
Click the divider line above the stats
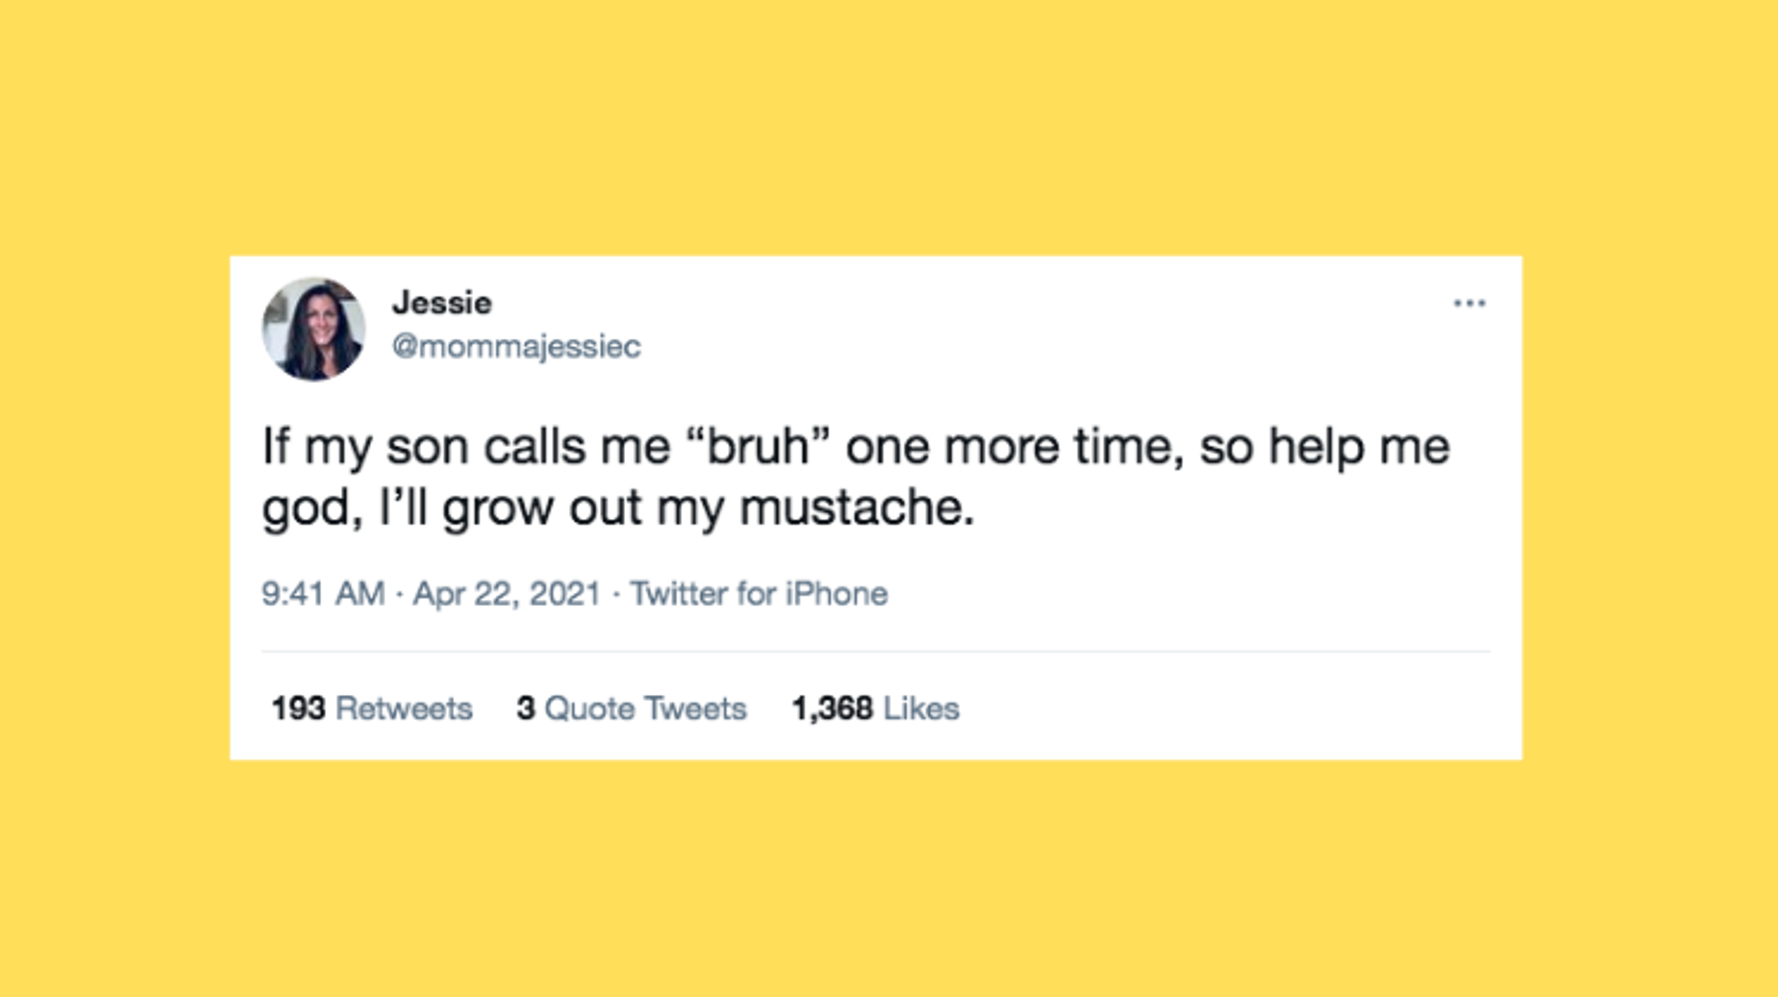875,651
